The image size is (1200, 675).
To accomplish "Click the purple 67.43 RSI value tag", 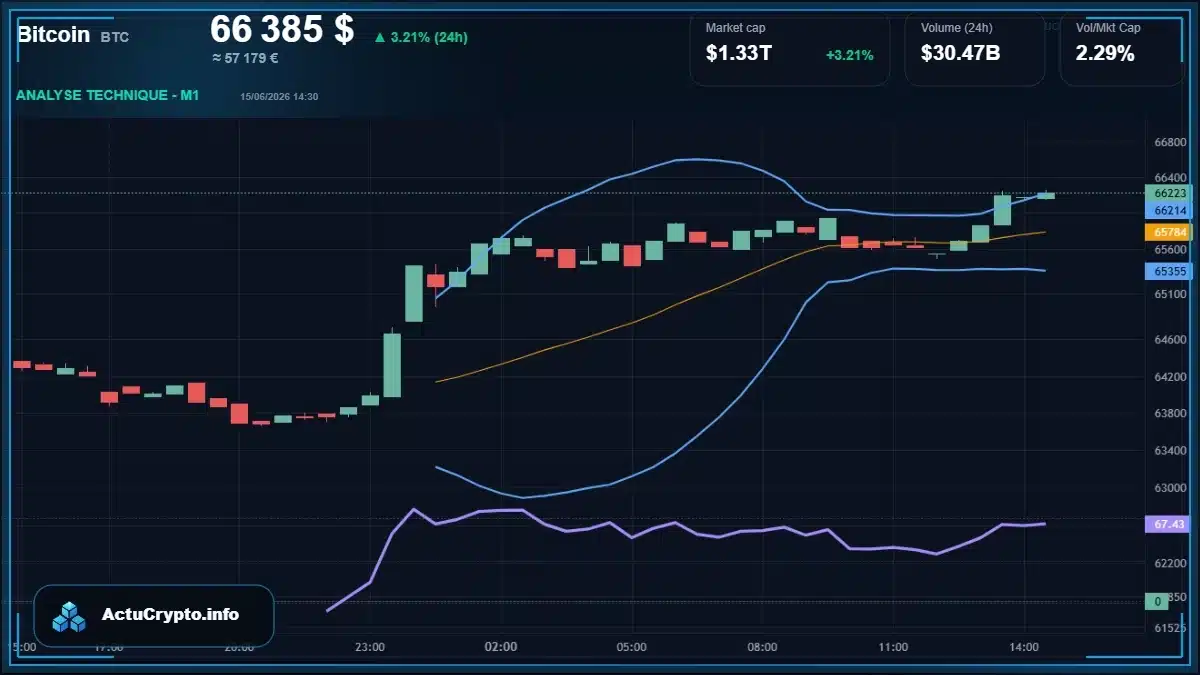I will click(1168, 524).
